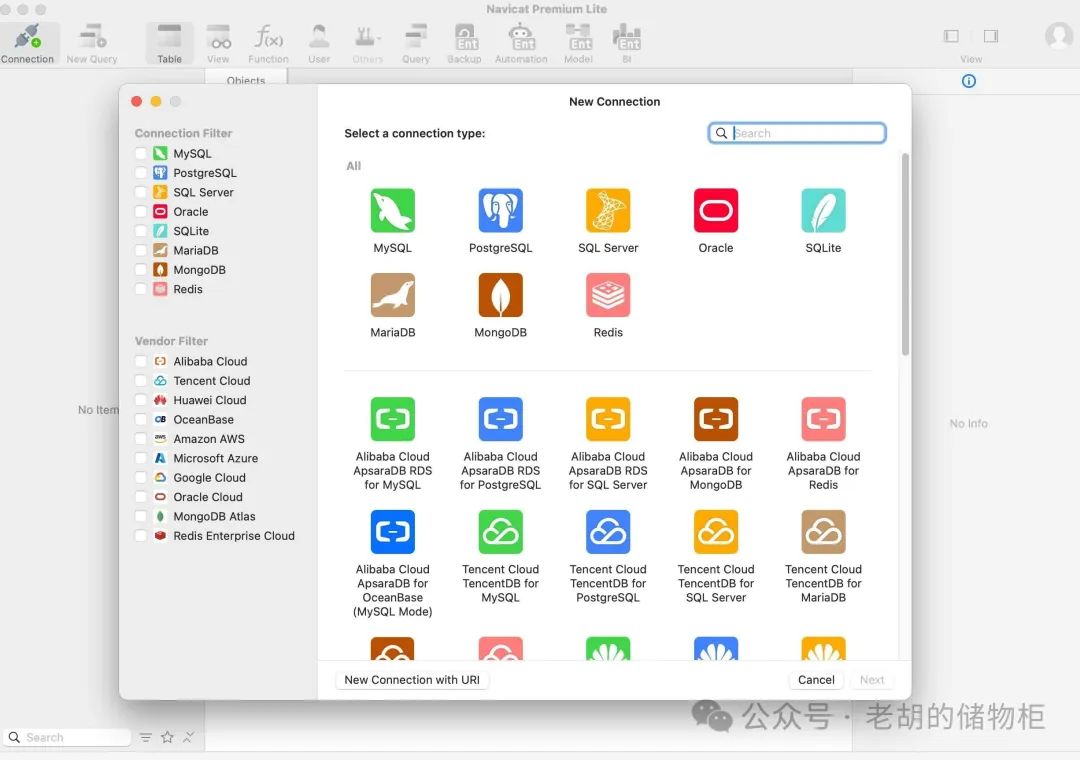Image resolution: width=1080 pixels, height=760 pixels.
Task: Click the New Connection with URI button
Action: point(412,679)
